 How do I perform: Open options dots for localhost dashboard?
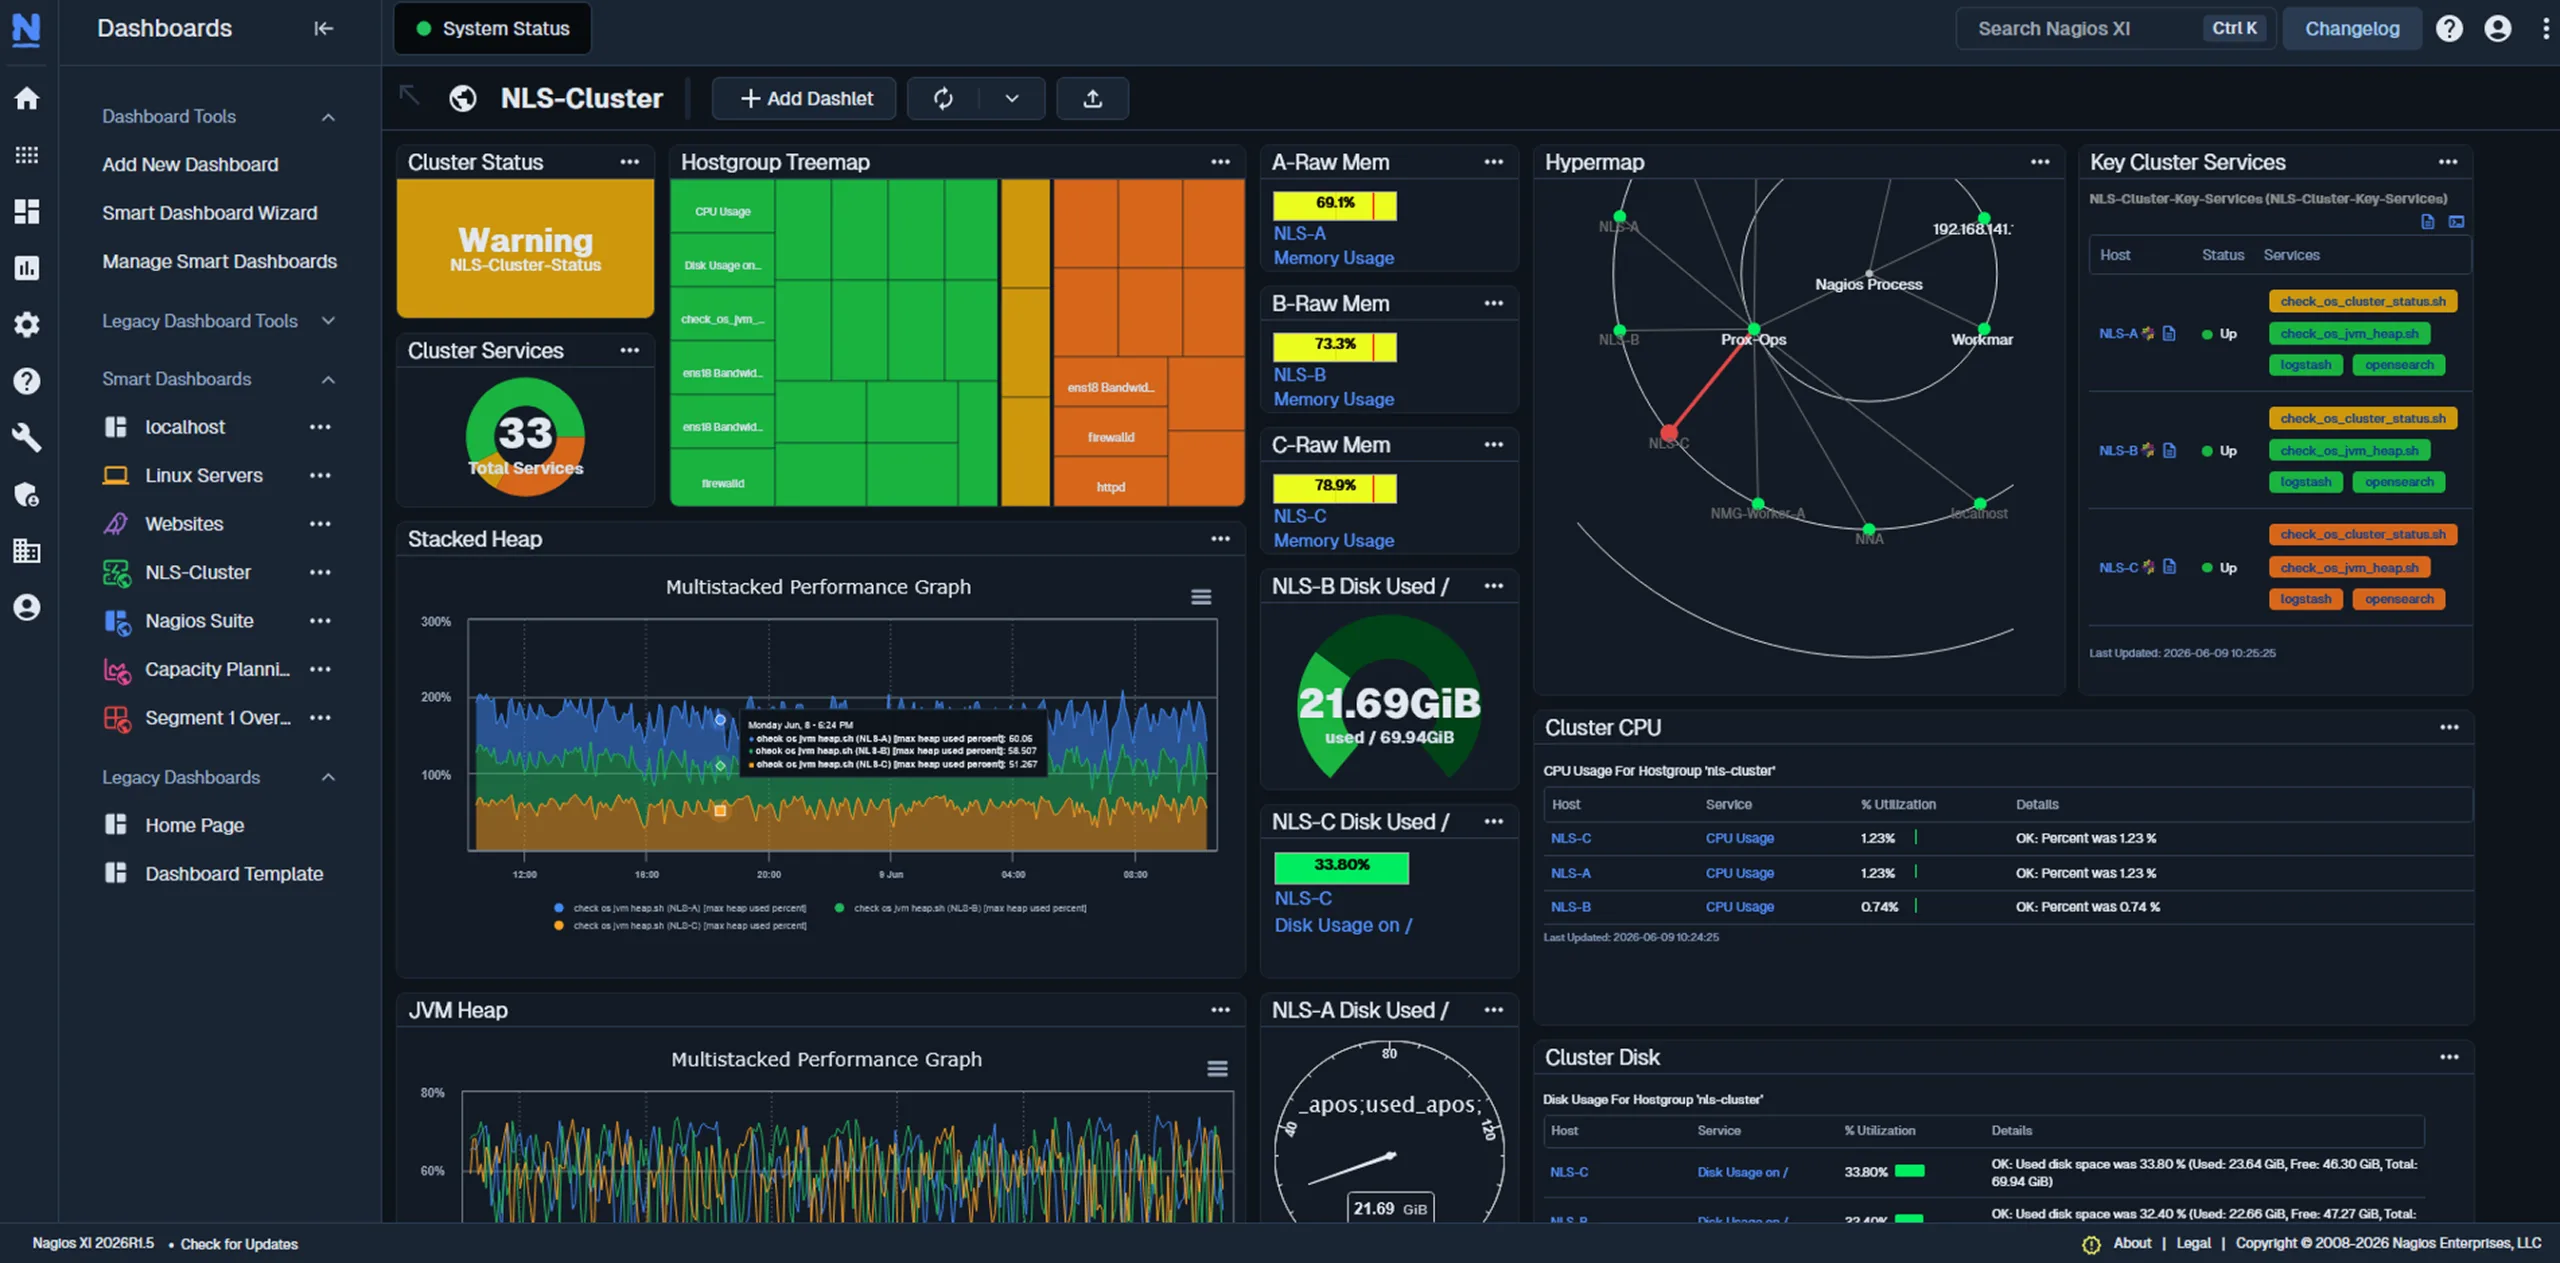coord(320,427)
